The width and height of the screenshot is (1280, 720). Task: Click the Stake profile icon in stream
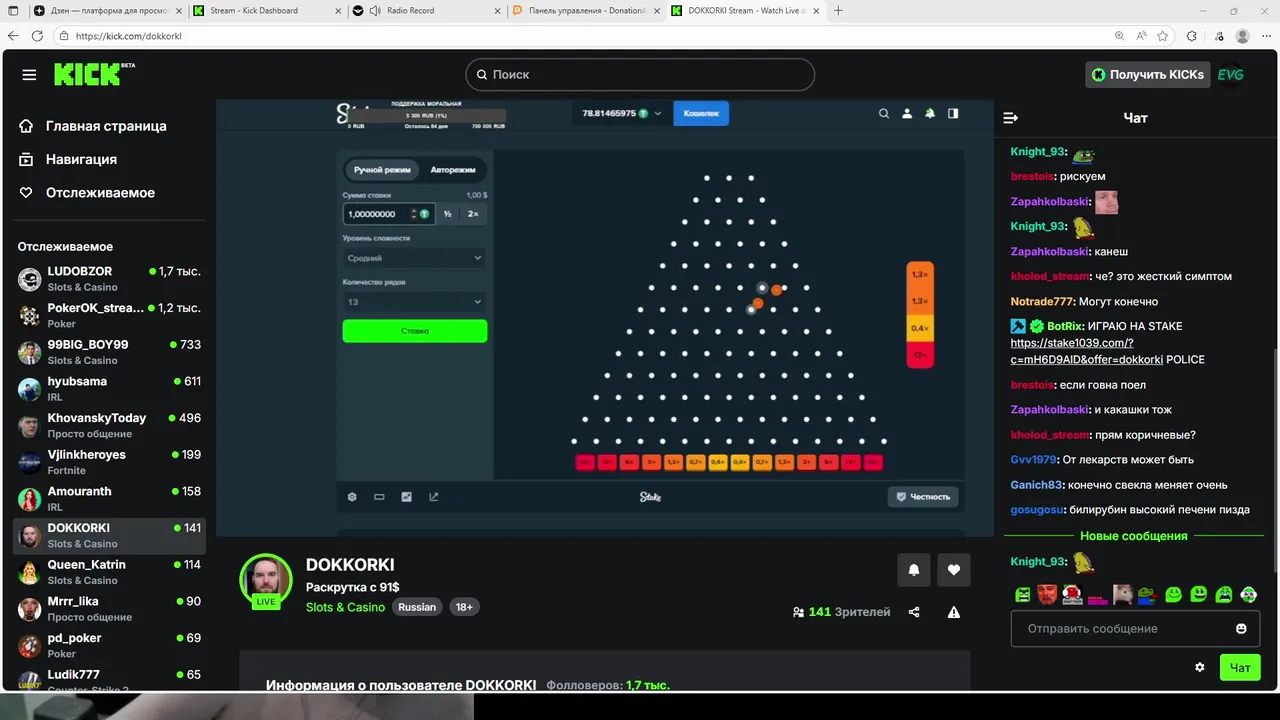tap(907, 114)
